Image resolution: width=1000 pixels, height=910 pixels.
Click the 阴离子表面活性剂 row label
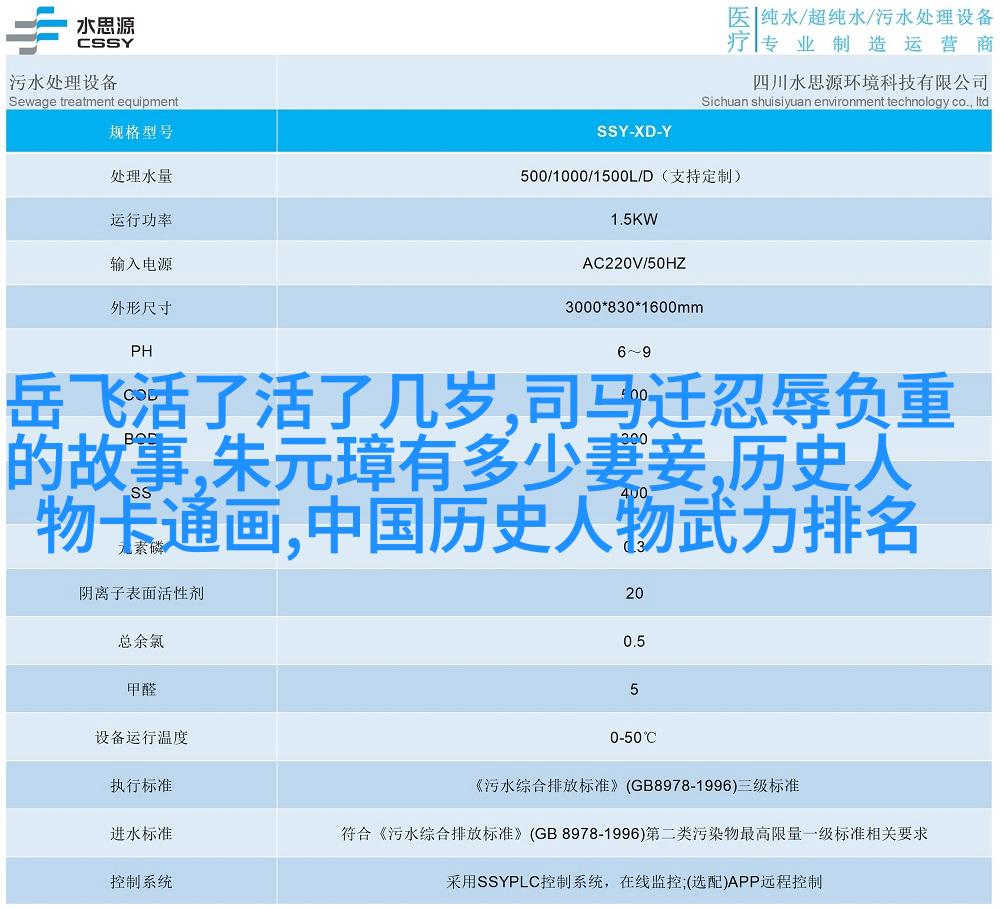click(x=142, y=594)
